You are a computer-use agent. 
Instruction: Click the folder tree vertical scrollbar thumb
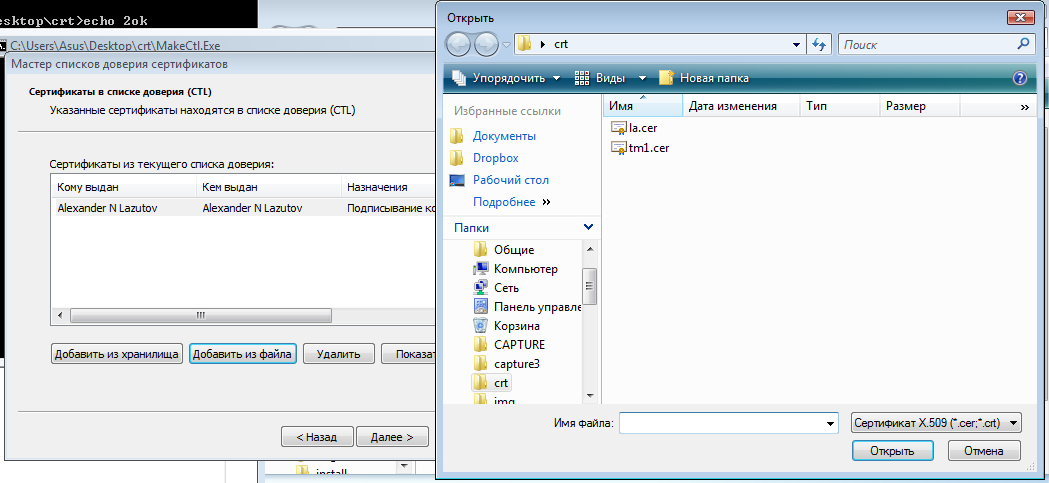click(589, 286)
